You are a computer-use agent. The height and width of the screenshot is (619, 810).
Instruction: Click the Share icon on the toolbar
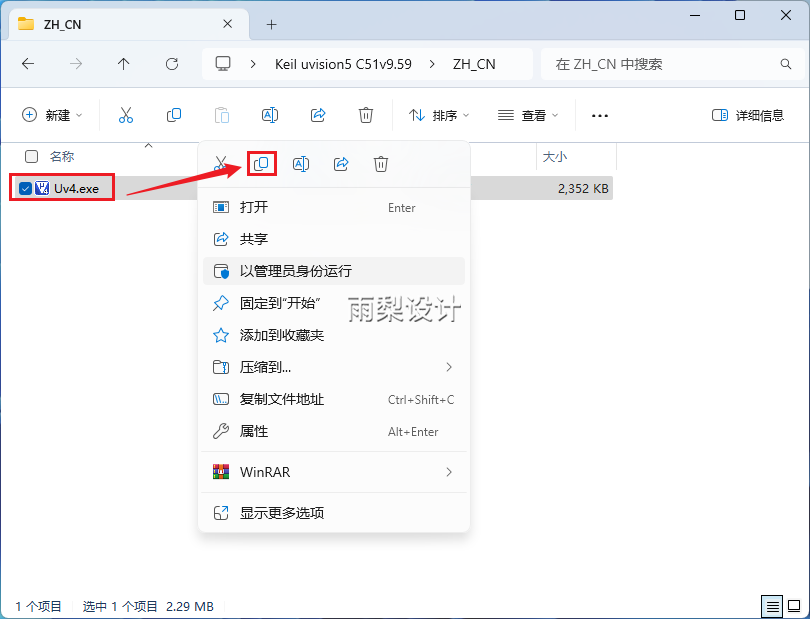click(318, 115)
